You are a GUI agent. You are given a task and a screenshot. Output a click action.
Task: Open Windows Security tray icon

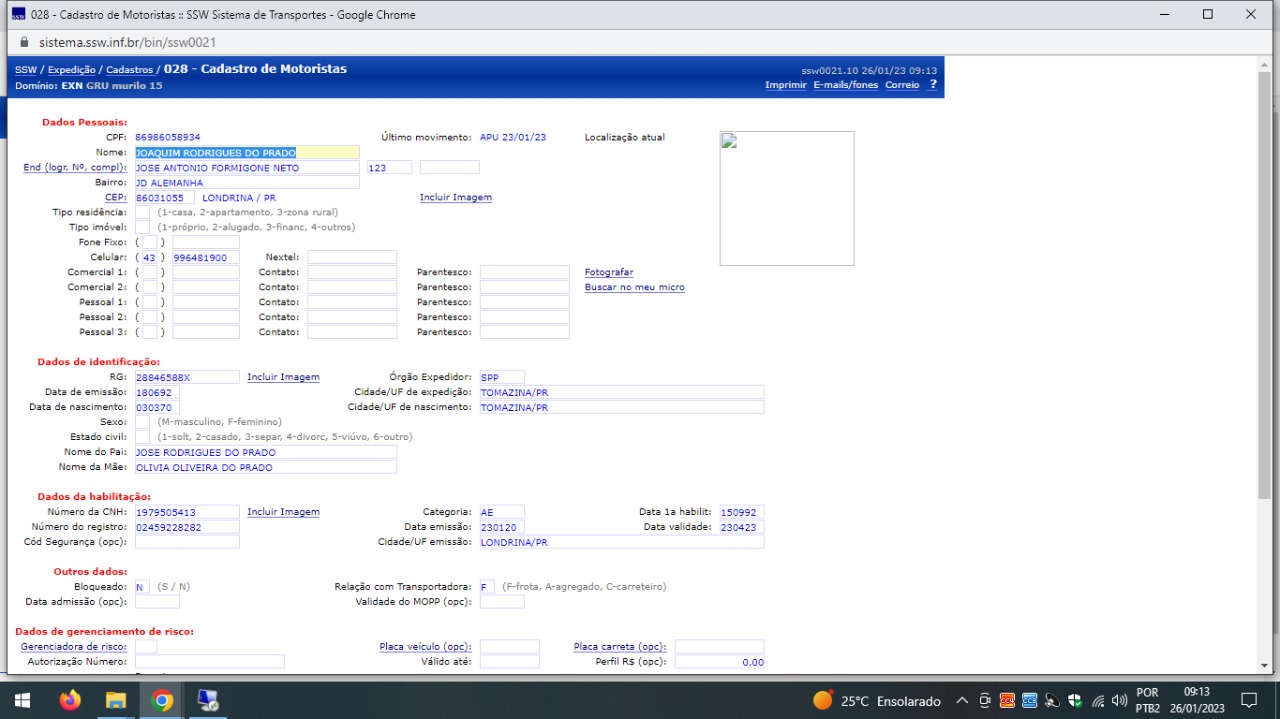tap(1075, 701)
